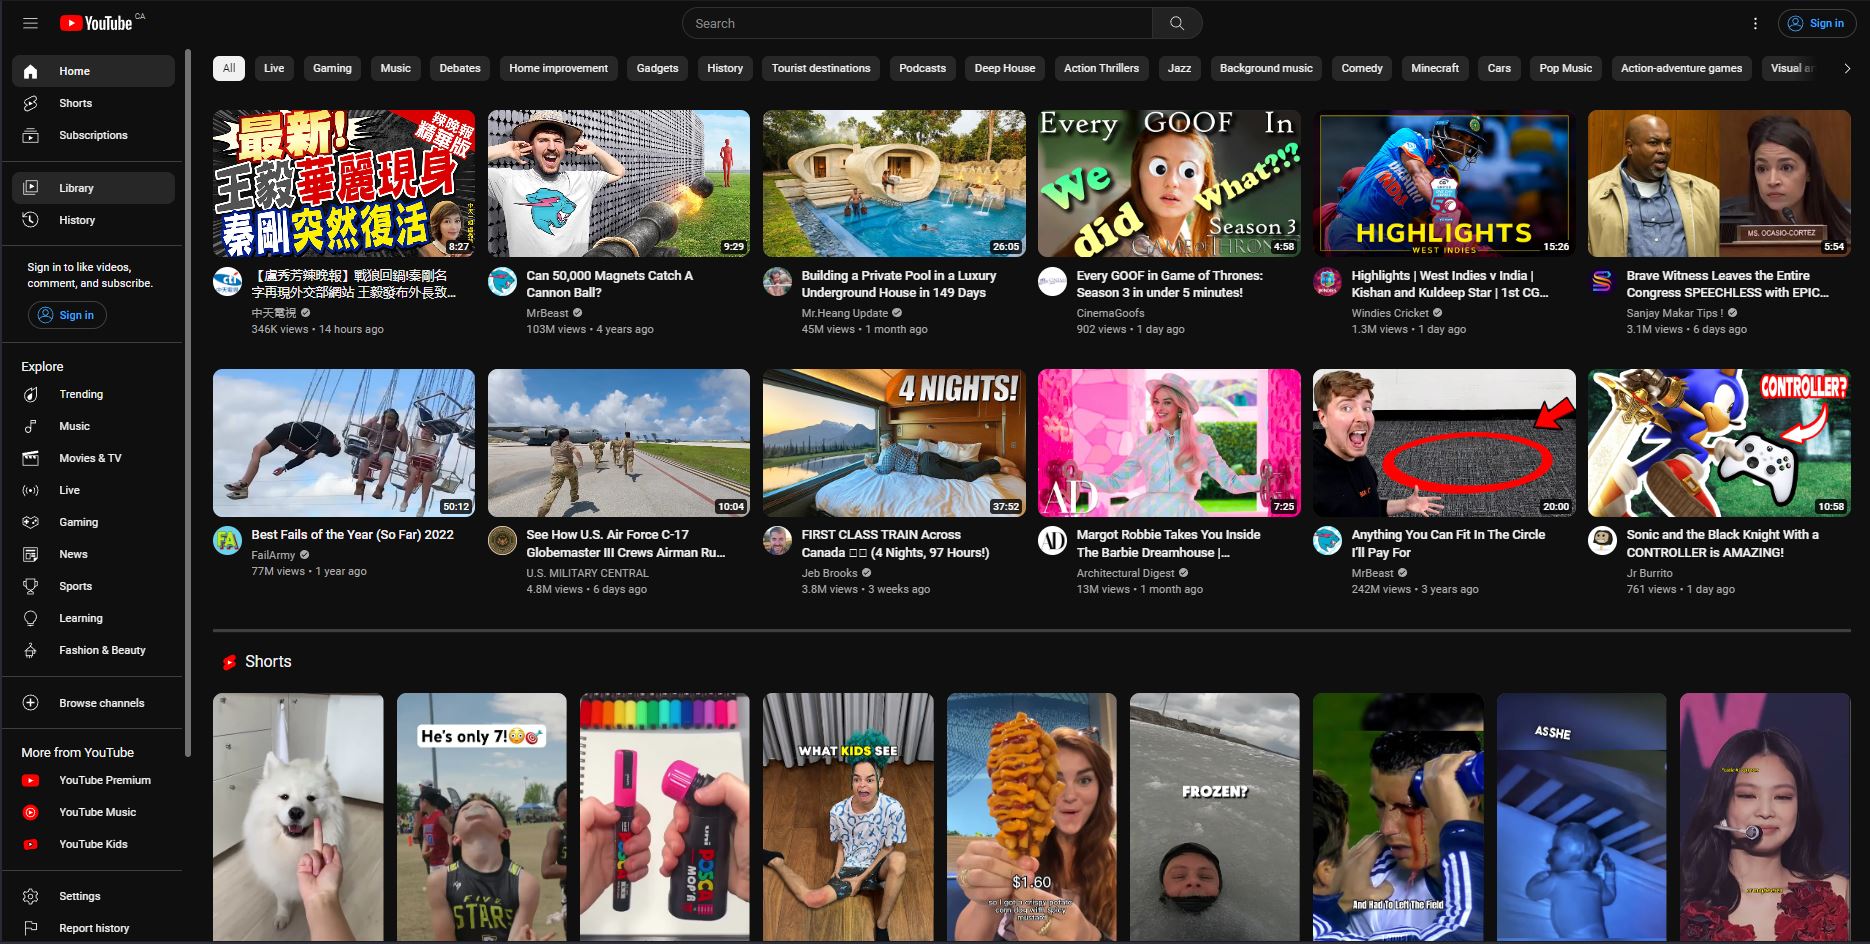The height and width of the screenshot is (944, 1870).
Task: Open the CinemaGoofs channel name
Action: 1110,313
